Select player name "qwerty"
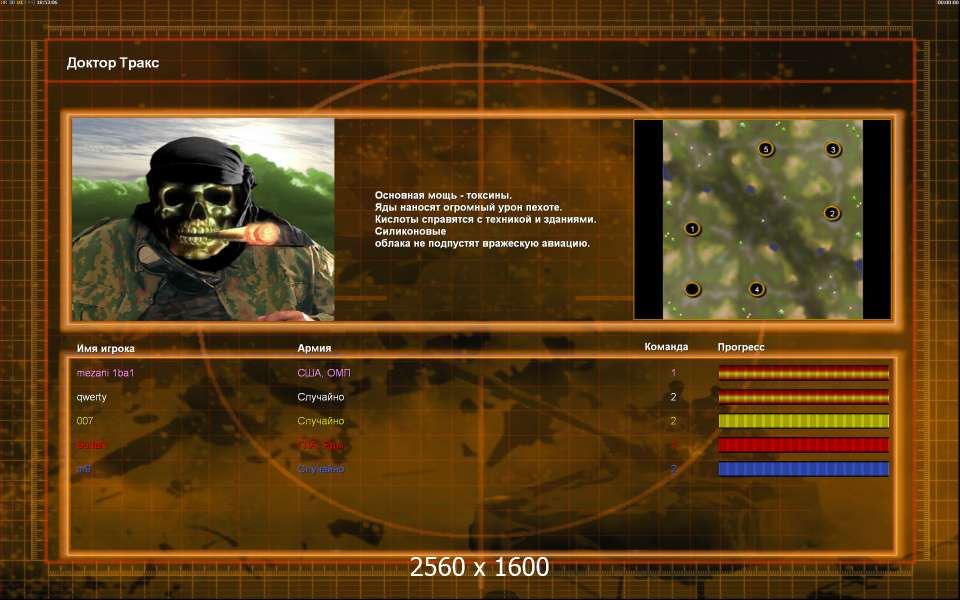Viewport: 960px width, 600px height. 91,397
